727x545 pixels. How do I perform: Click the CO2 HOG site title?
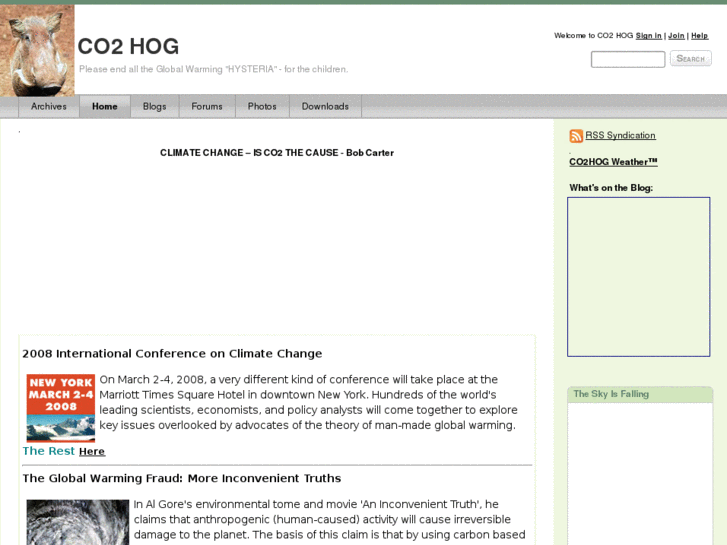(x=128, y=46)
